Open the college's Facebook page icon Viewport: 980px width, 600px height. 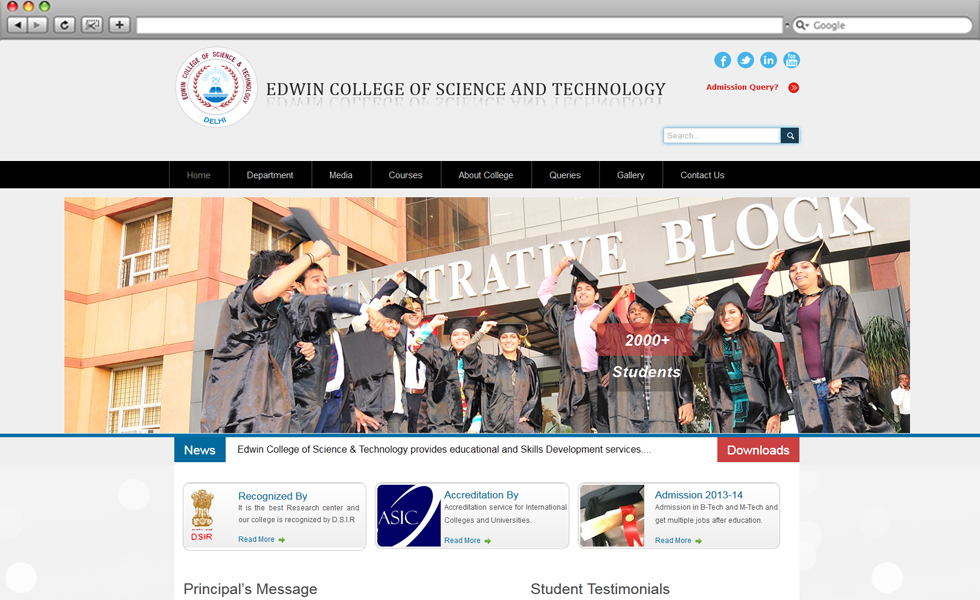[x=722, y=60]
